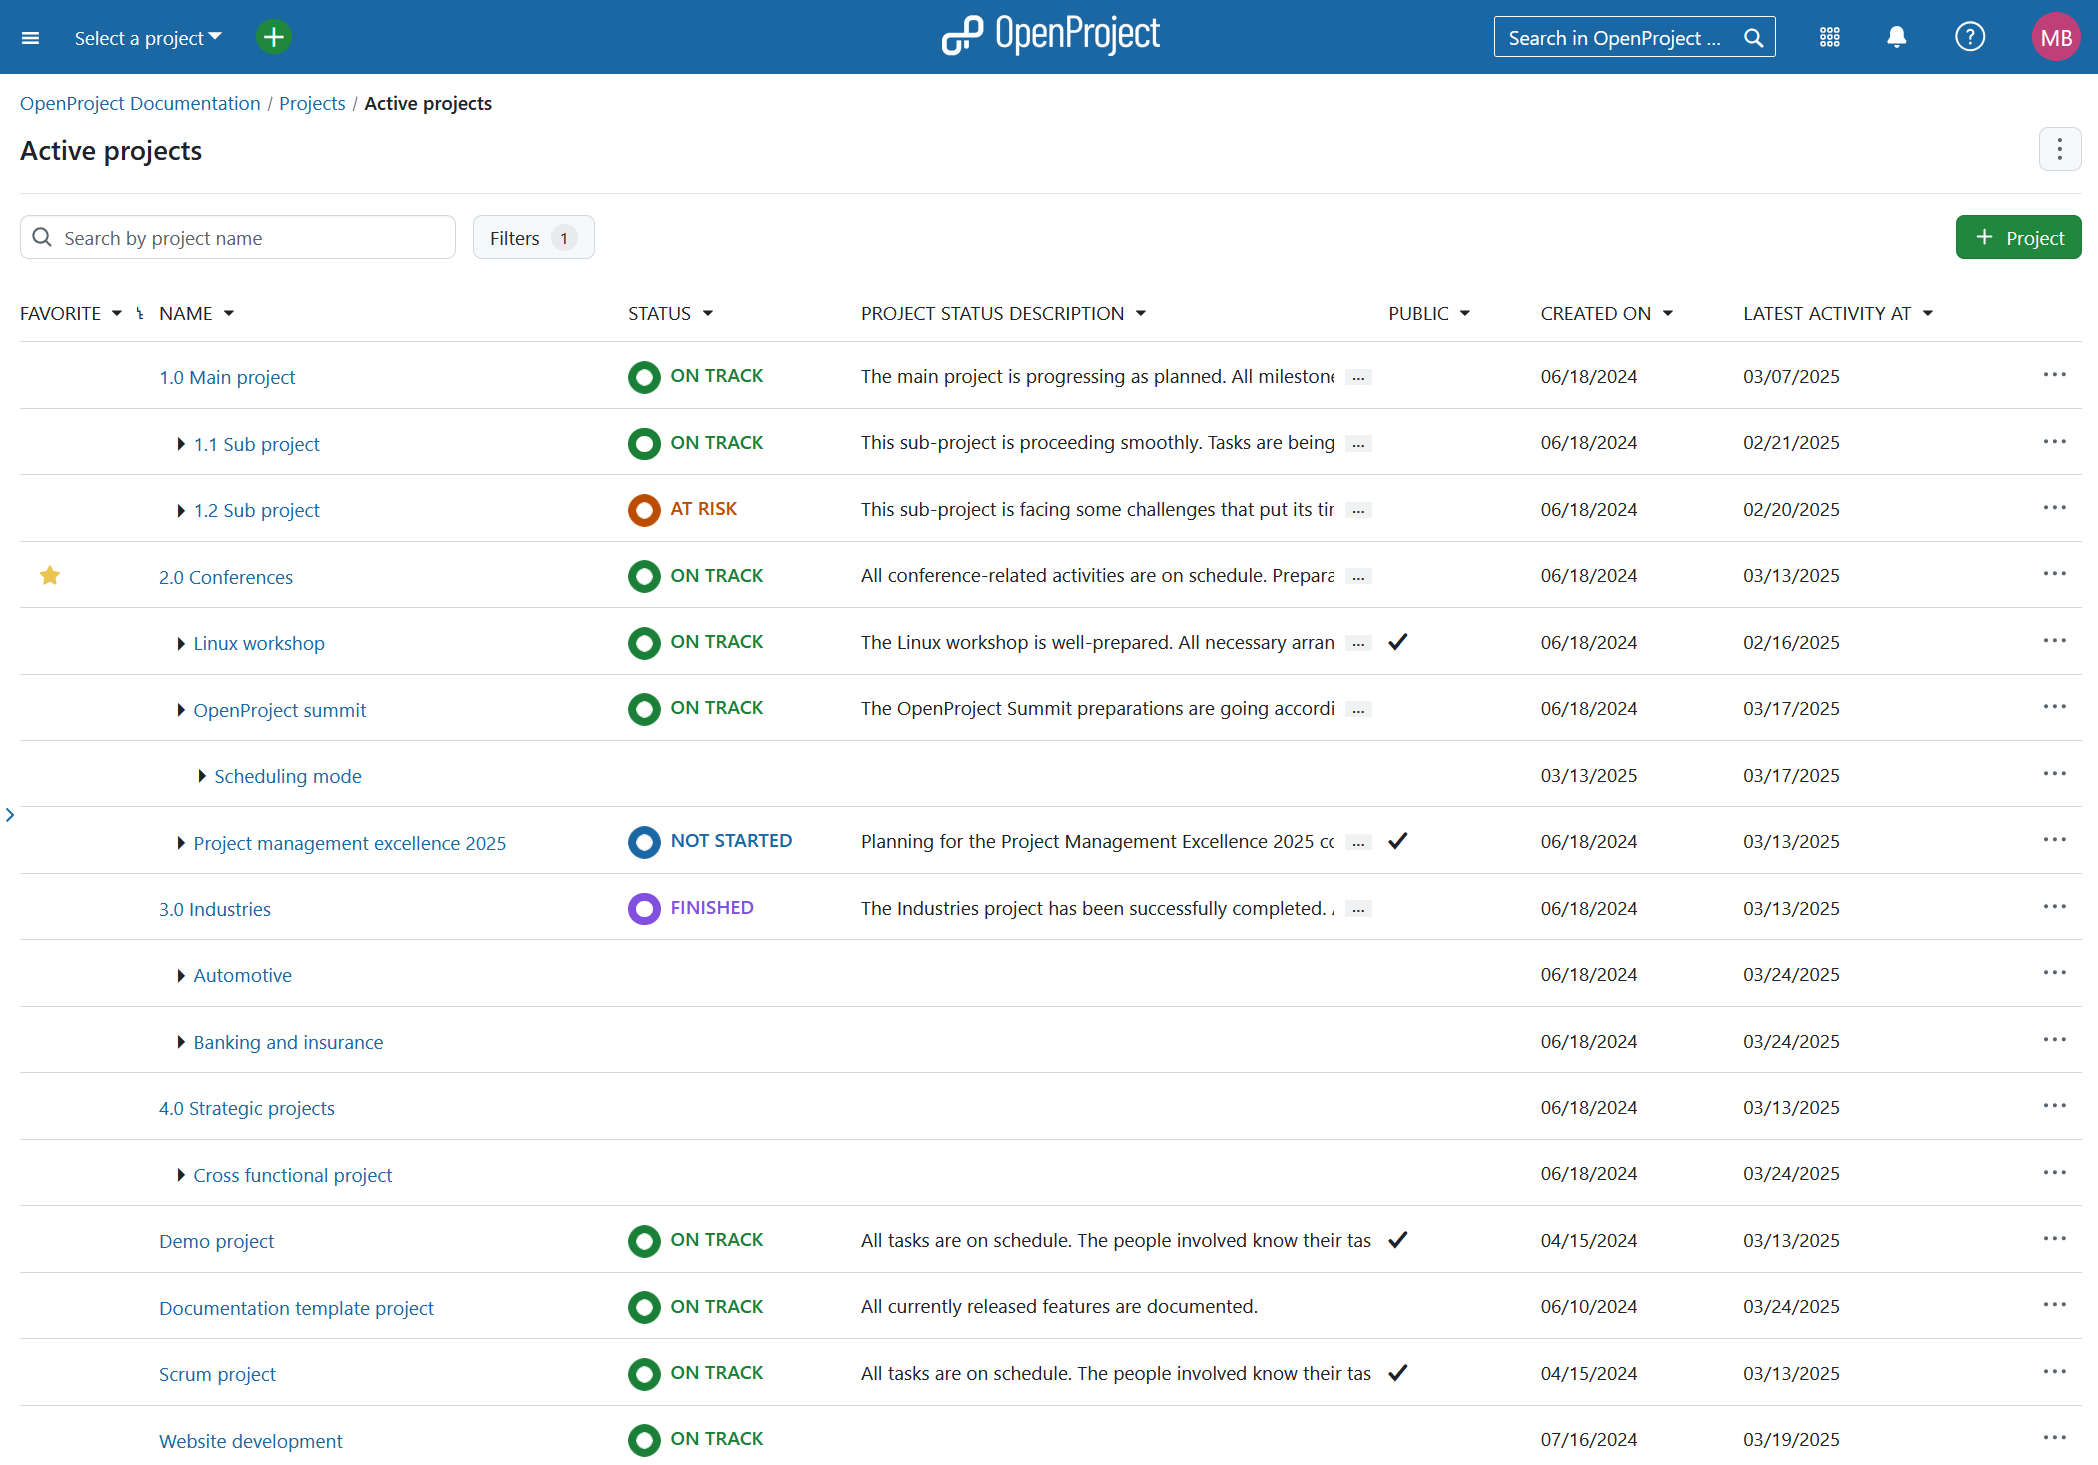Open the MB user avatar menu
The image size is (2098, 1465).
[x=2056, y=37]
